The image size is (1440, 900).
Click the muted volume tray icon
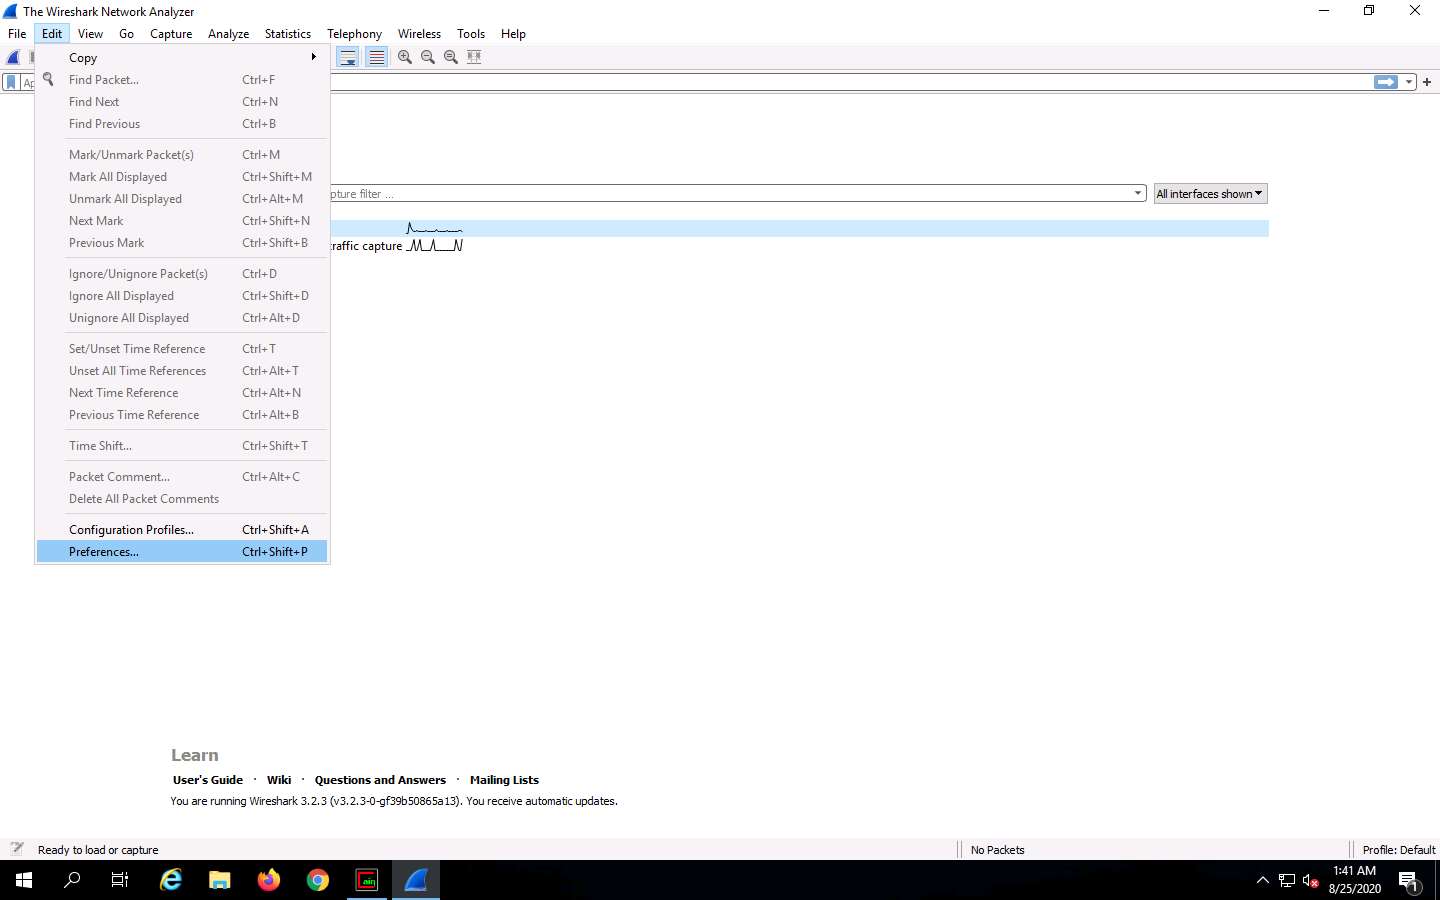(1310, 881)
